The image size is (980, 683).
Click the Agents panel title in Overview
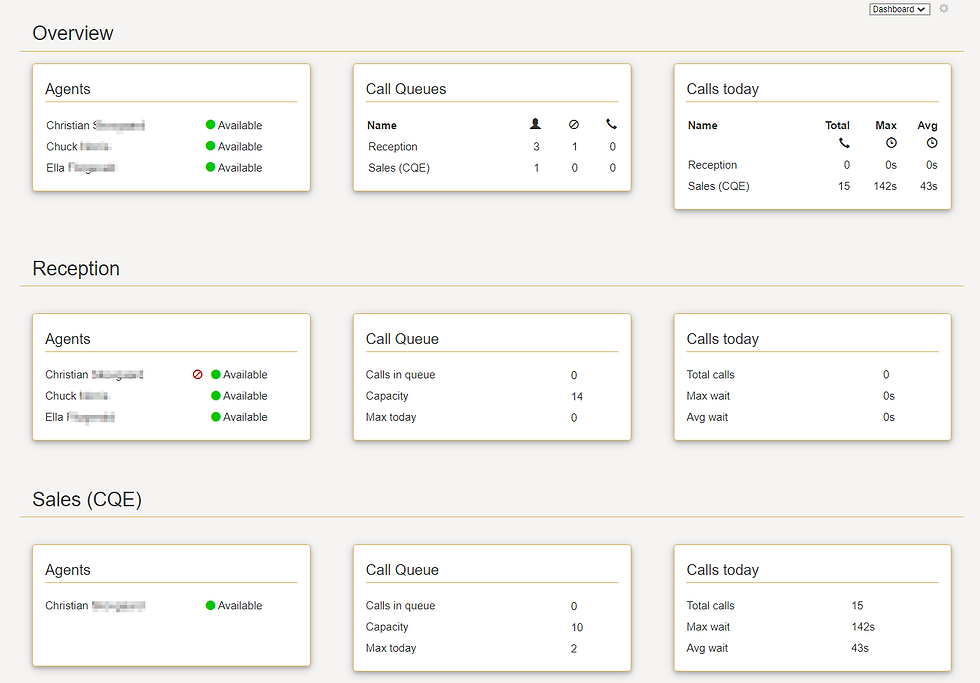[67, 89]
